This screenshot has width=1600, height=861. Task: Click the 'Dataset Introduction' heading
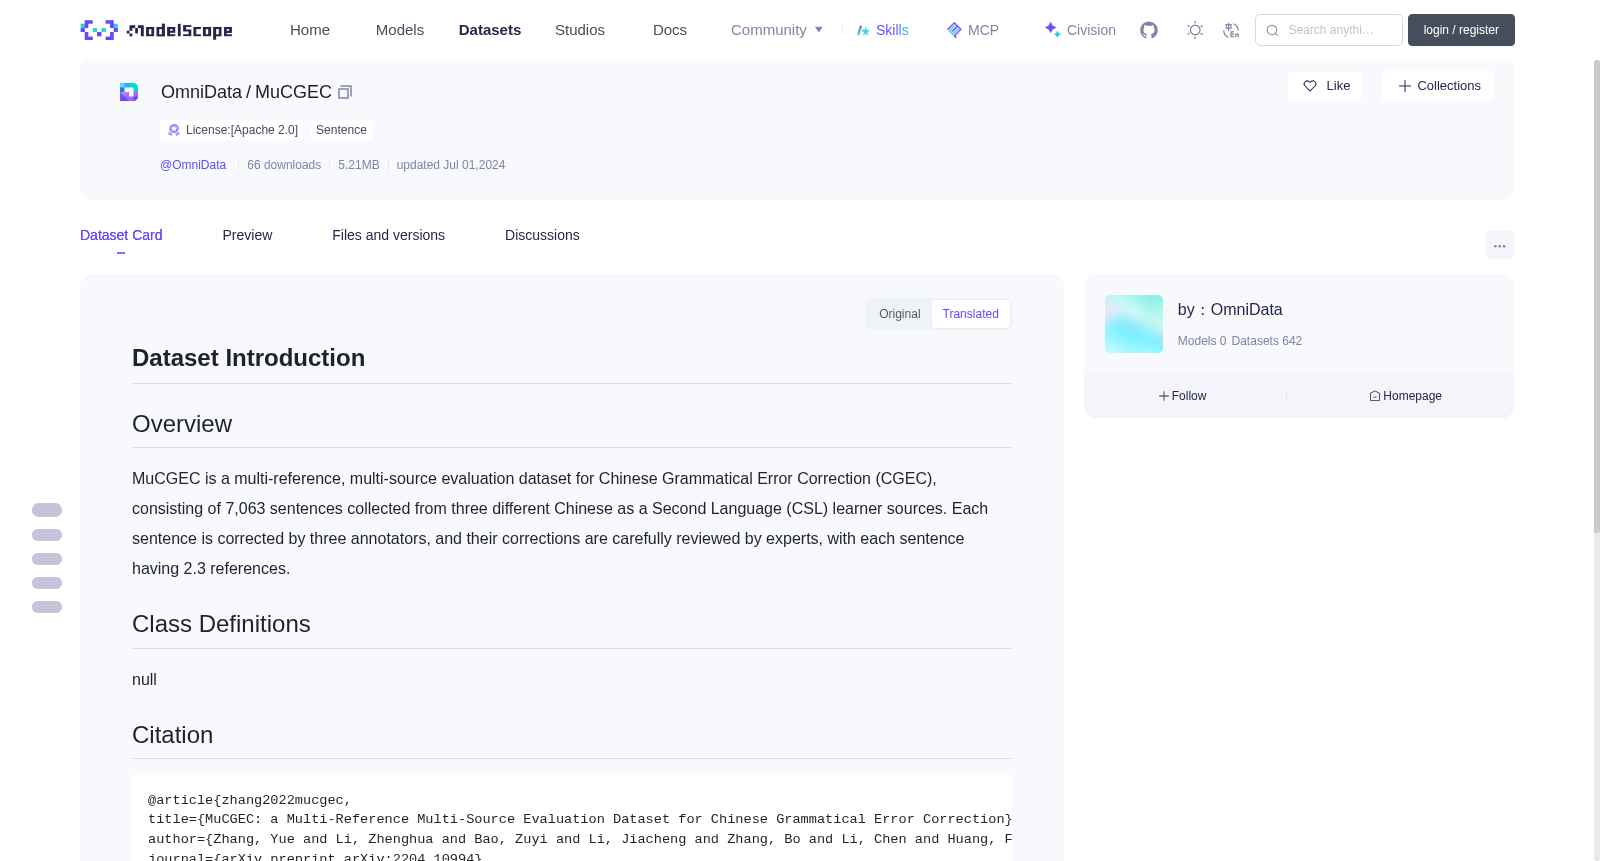click(248, 358)
